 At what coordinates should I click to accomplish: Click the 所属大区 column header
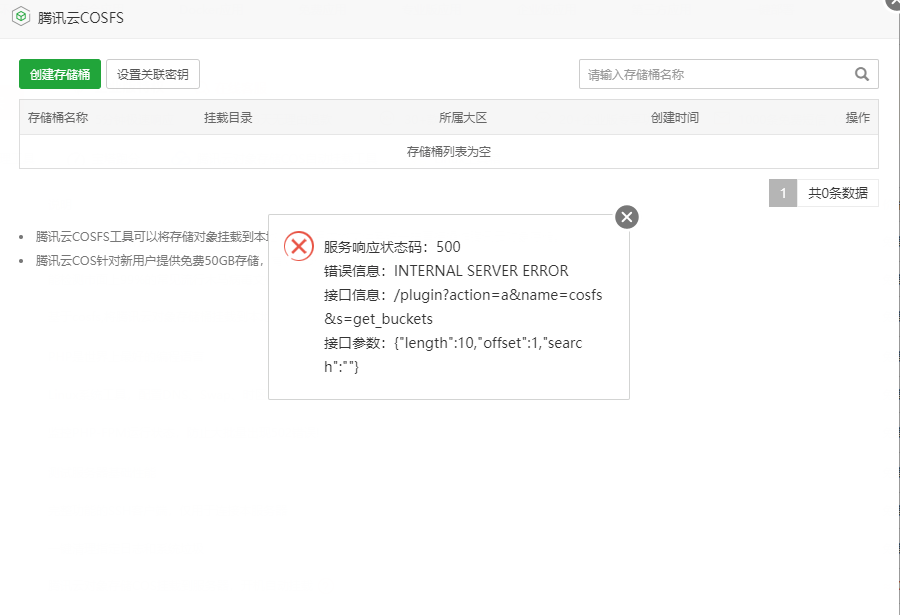pyautogui.click(x=463, y=118)
